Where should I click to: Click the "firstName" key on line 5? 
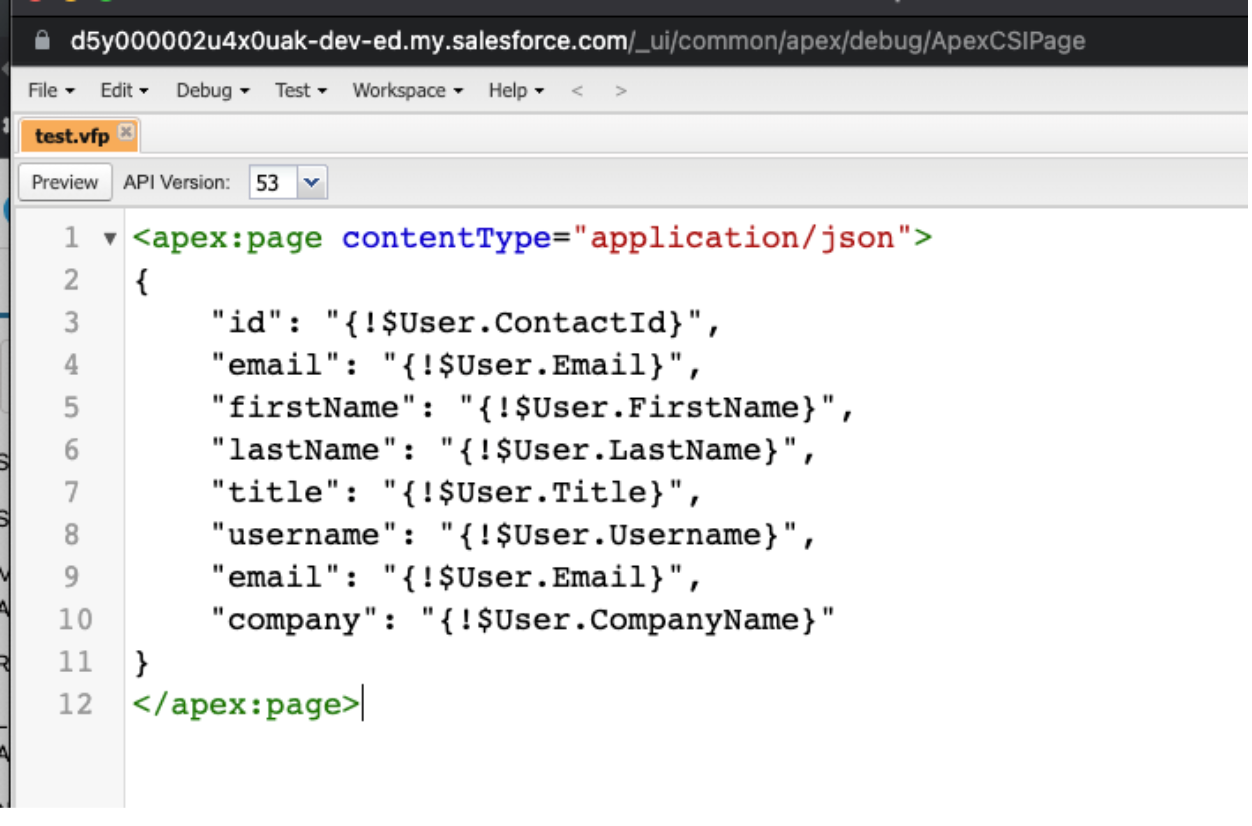click(314, 408)
